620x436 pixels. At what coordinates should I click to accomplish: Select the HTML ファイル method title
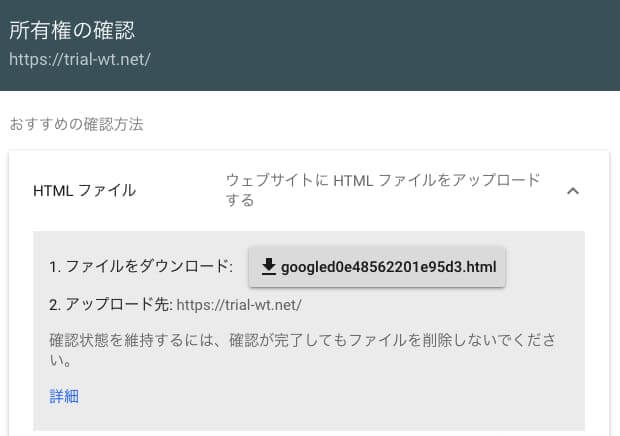click(85, 191)
